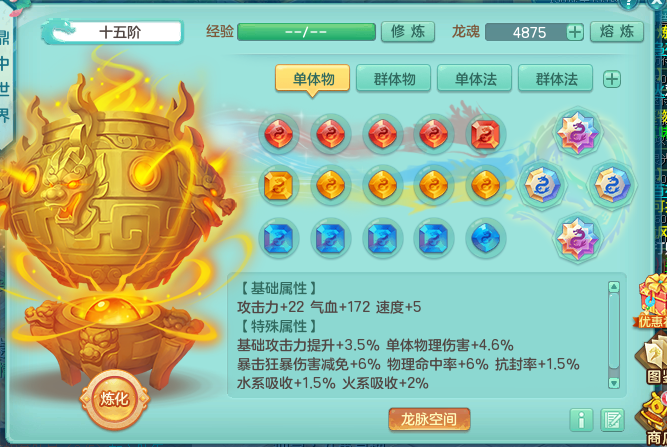Click the 修炼 button
The width and height of the screenshot is (667, 447).
pyautogui.click(x=408, y=32)
